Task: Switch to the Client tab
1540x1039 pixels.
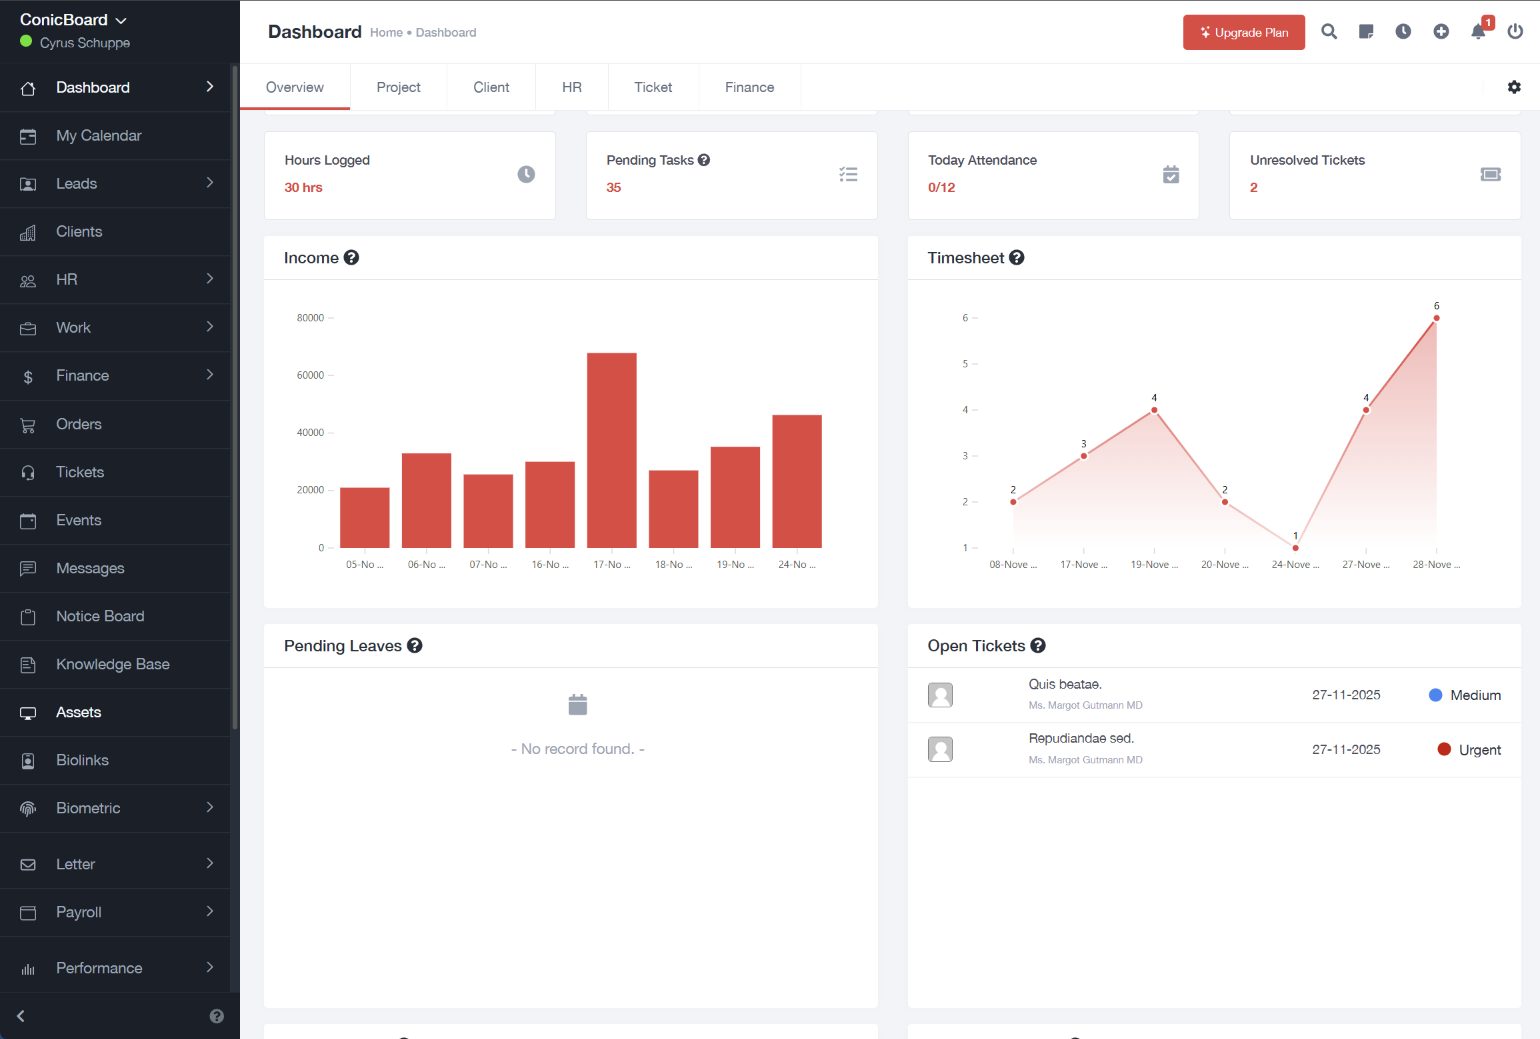Action: click(491, 87)
